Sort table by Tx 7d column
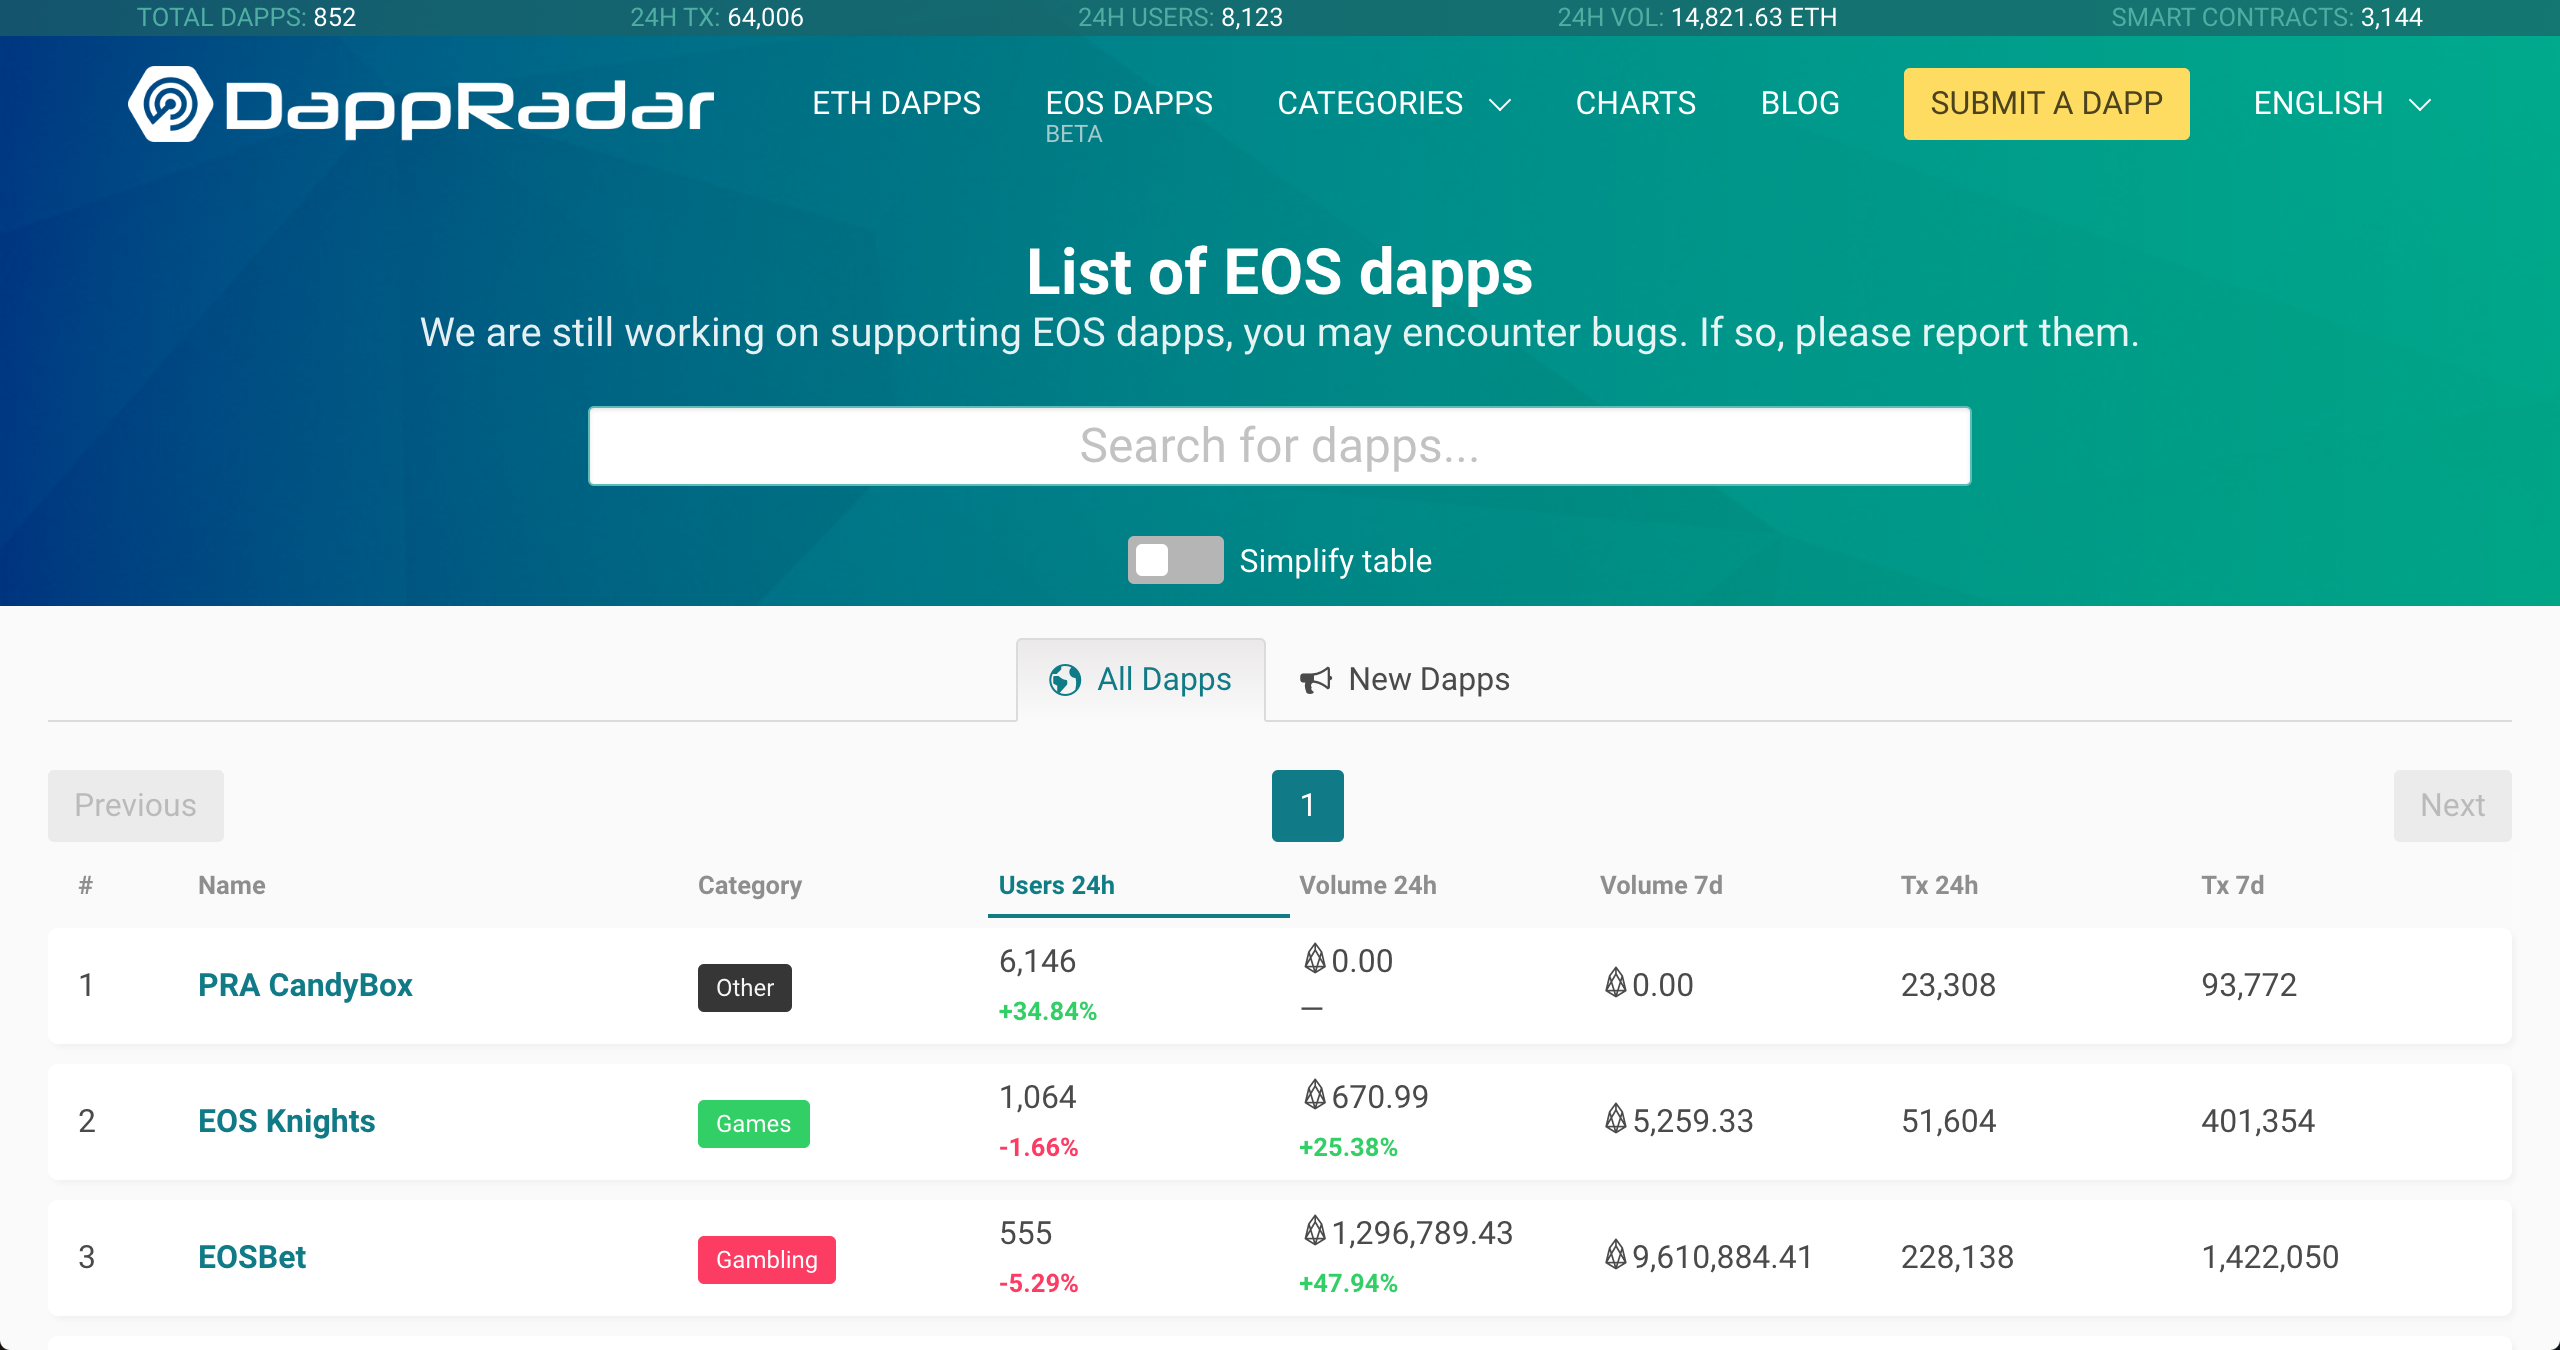 pos(2233,885)
